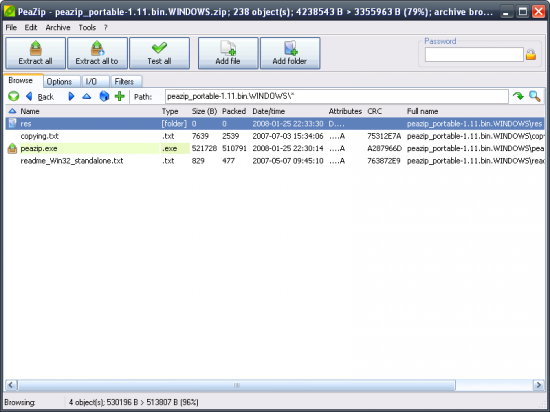This screenshot has height=412, width=550.
Task: Go up one level with the up arrow
Action: point(87,96)
